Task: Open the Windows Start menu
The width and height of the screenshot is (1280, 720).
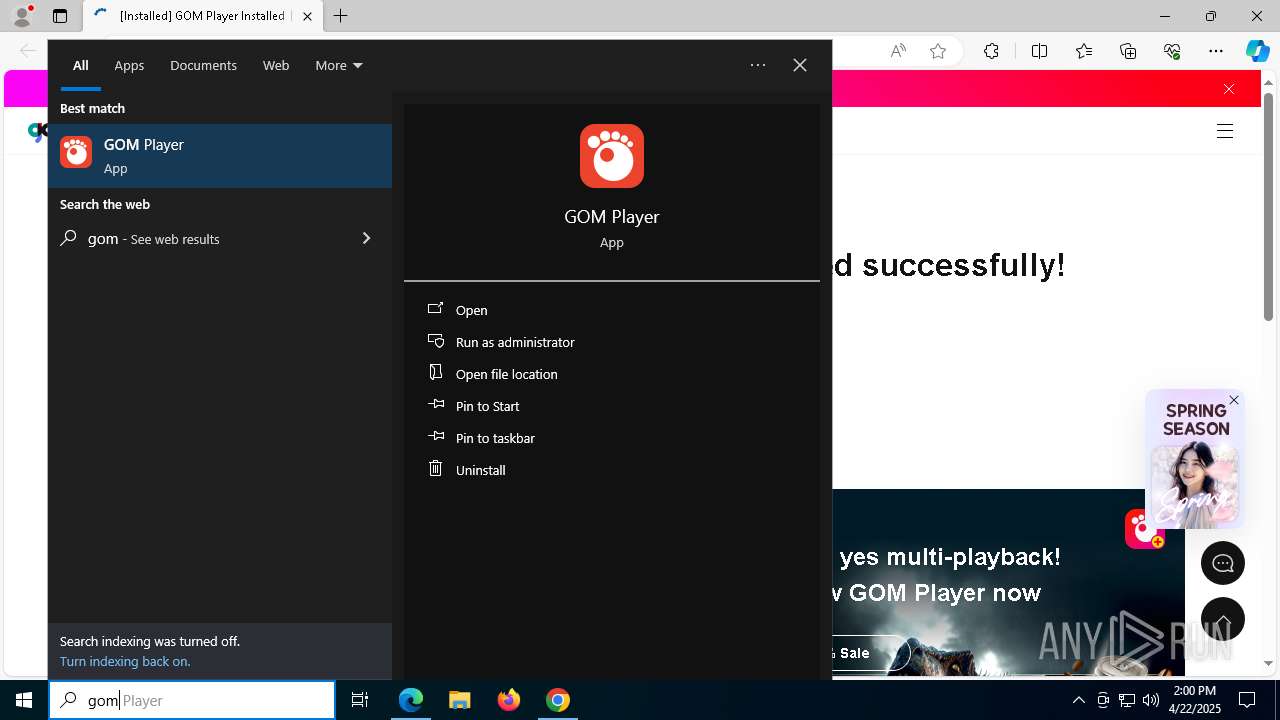Action: pos(24,700)
